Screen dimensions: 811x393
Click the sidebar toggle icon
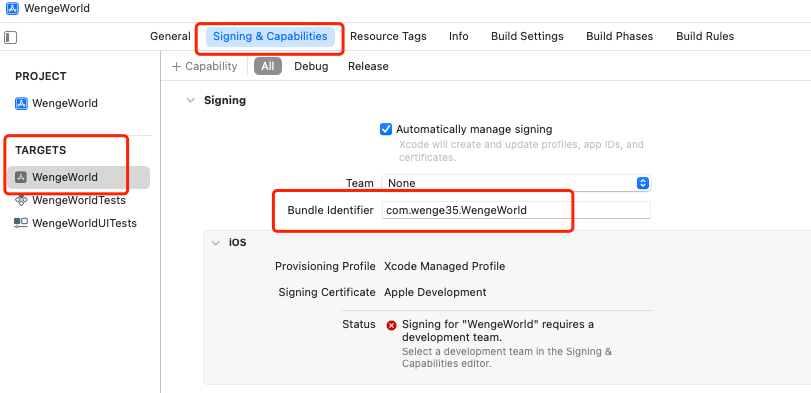coord(10,37)
